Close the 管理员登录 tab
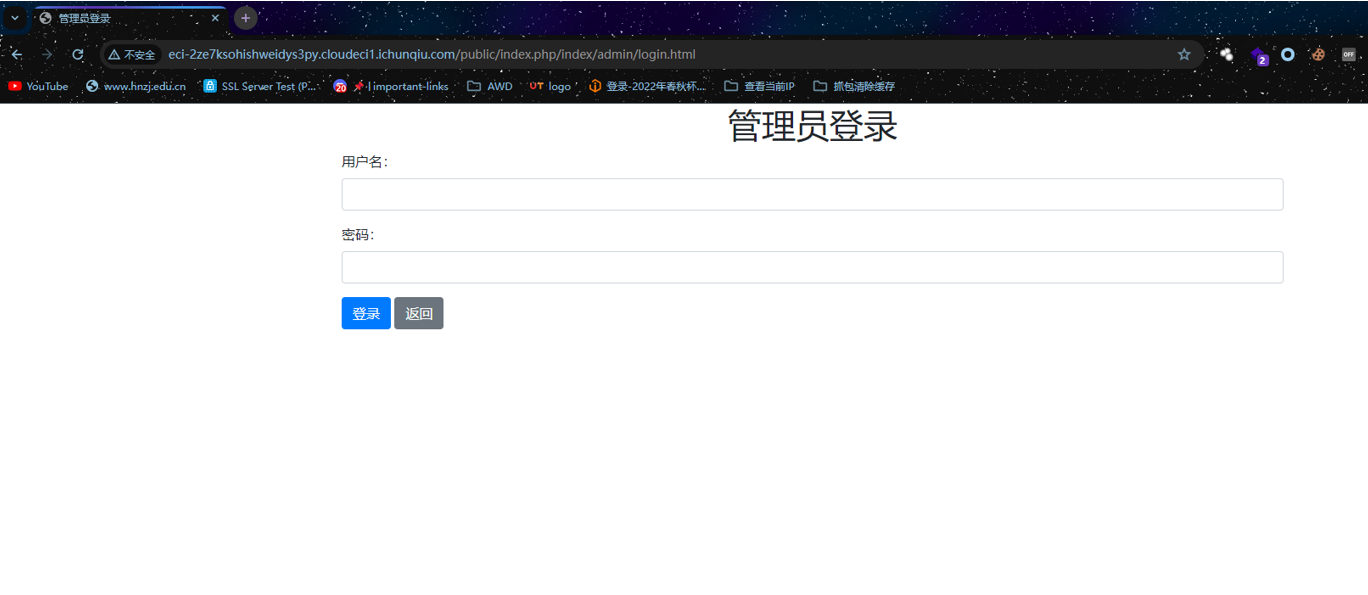This screenshot has height=595, width=1368. 215,18
